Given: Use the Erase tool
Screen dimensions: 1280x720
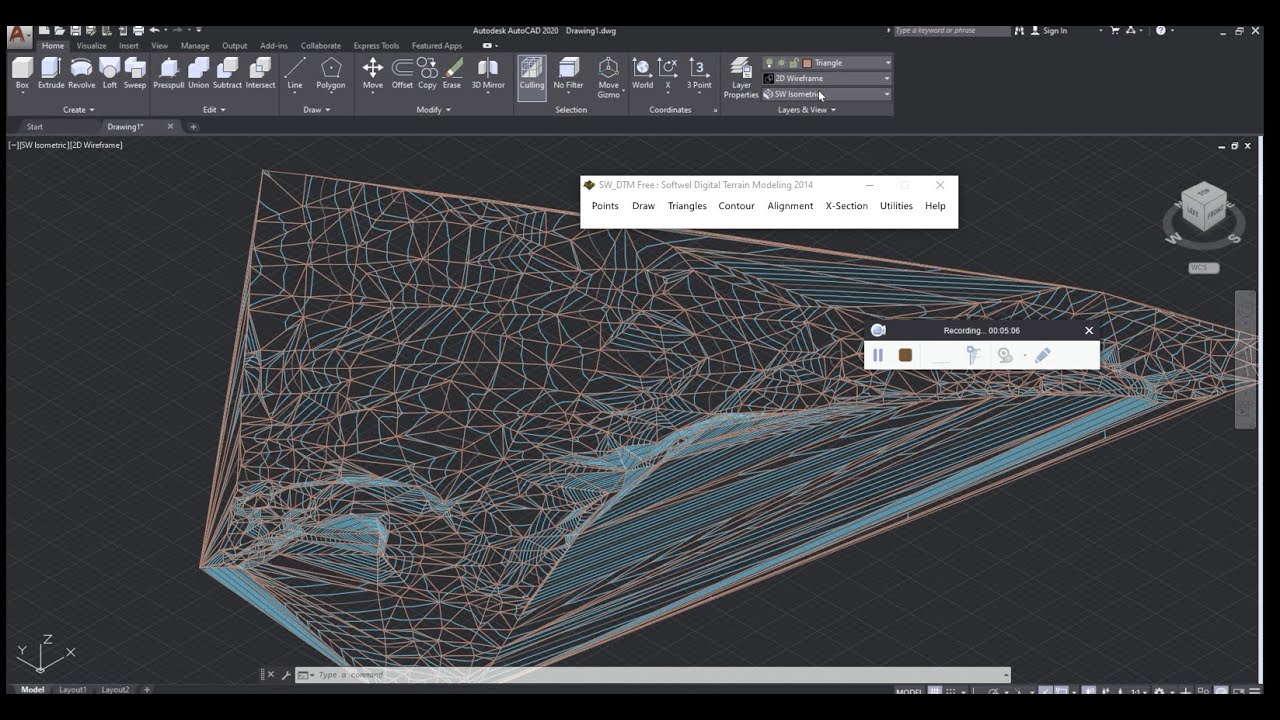Looking at the screenshot, I should (x=452, y=73).
